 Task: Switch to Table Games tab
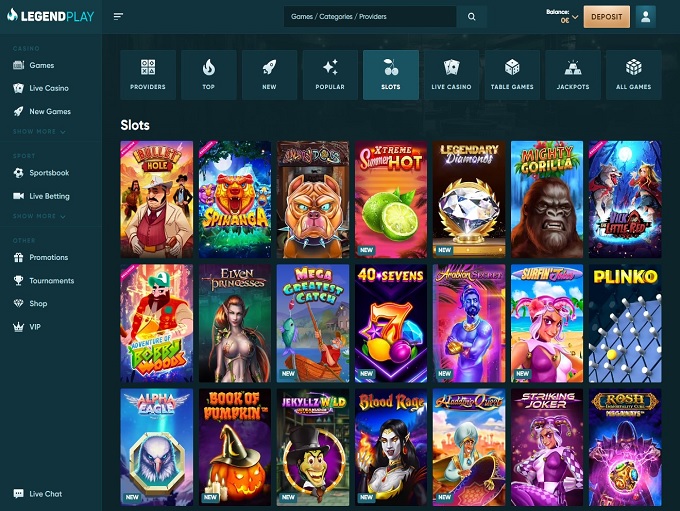click(x=512, y=75)
